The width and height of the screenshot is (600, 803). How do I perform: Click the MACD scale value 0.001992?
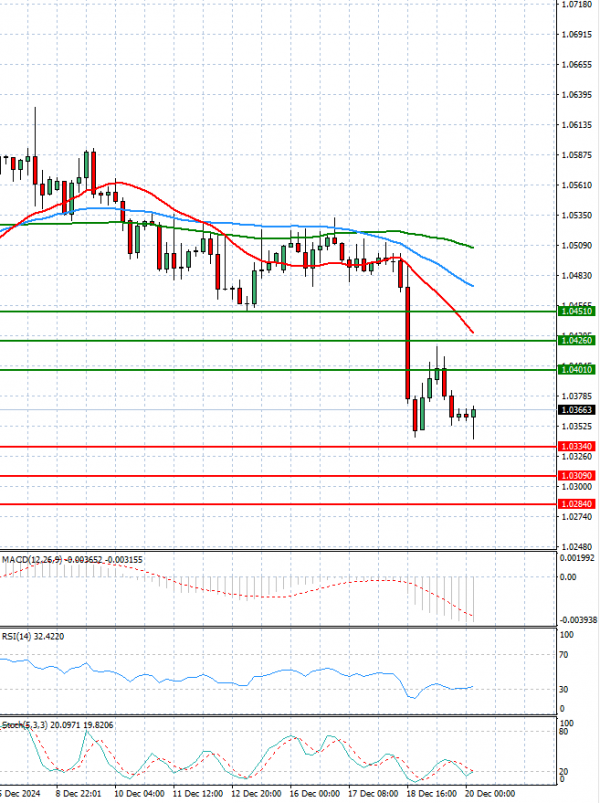[x=577, y=558]
